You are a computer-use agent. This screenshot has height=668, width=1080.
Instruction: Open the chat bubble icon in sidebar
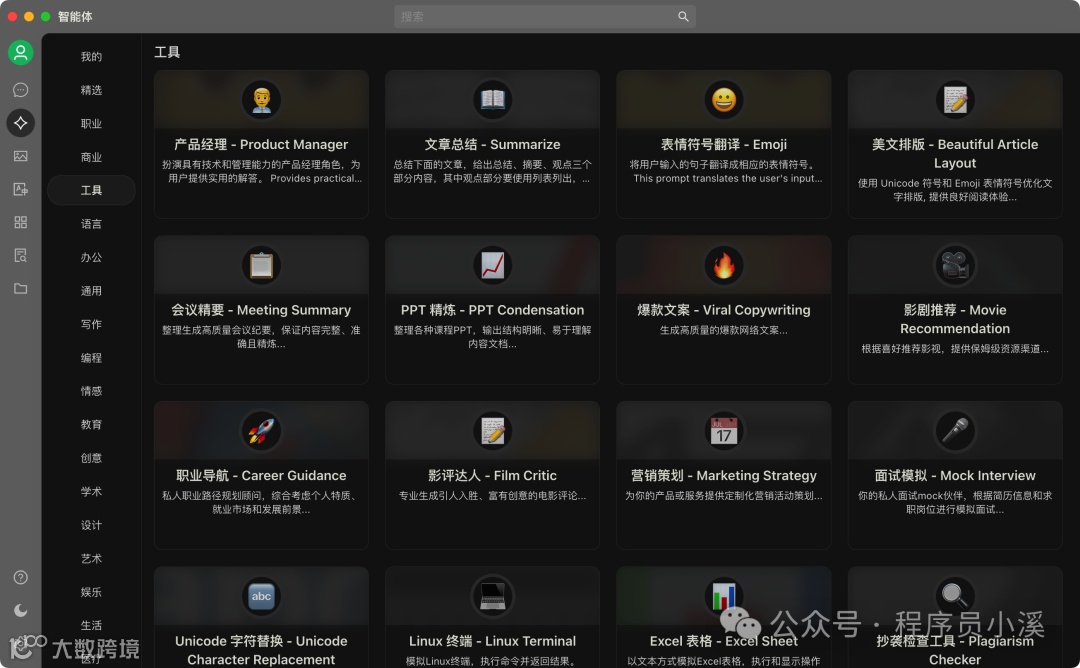click(21, 90)
